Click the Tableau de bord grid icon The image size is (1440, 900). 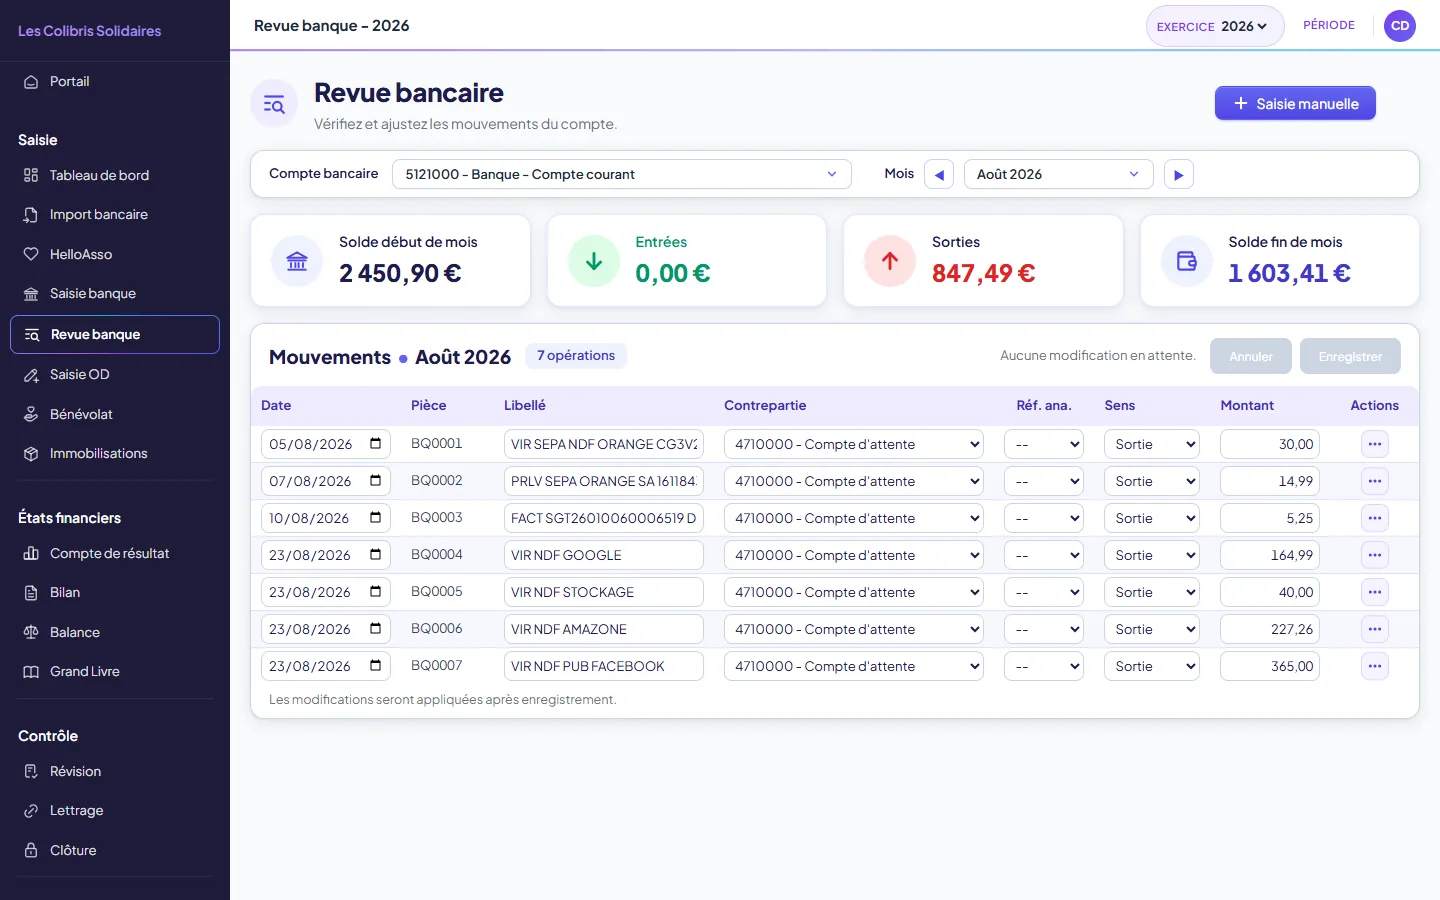(x=31, y=175)
